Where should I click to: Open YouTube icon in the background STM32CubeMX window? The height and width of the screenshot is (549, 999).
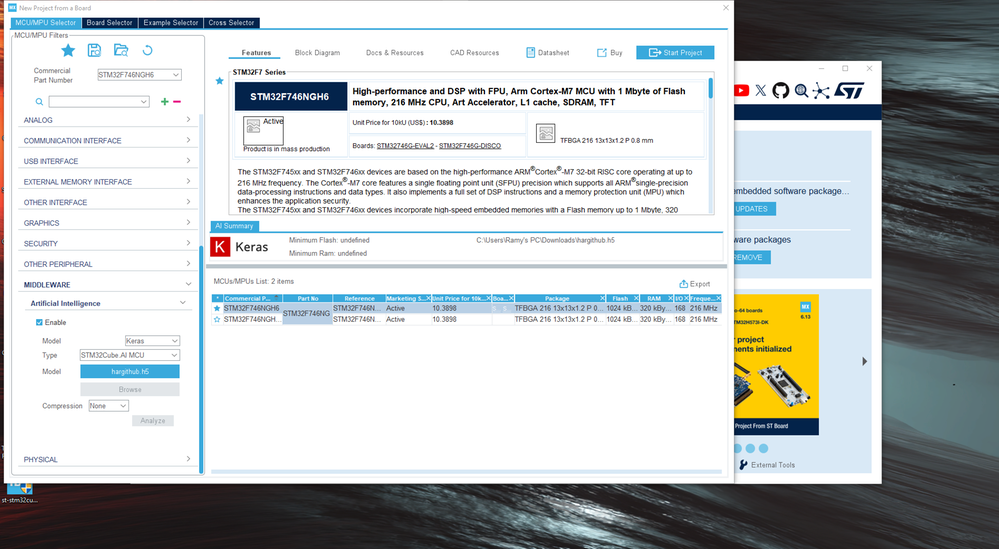(741, 90)
